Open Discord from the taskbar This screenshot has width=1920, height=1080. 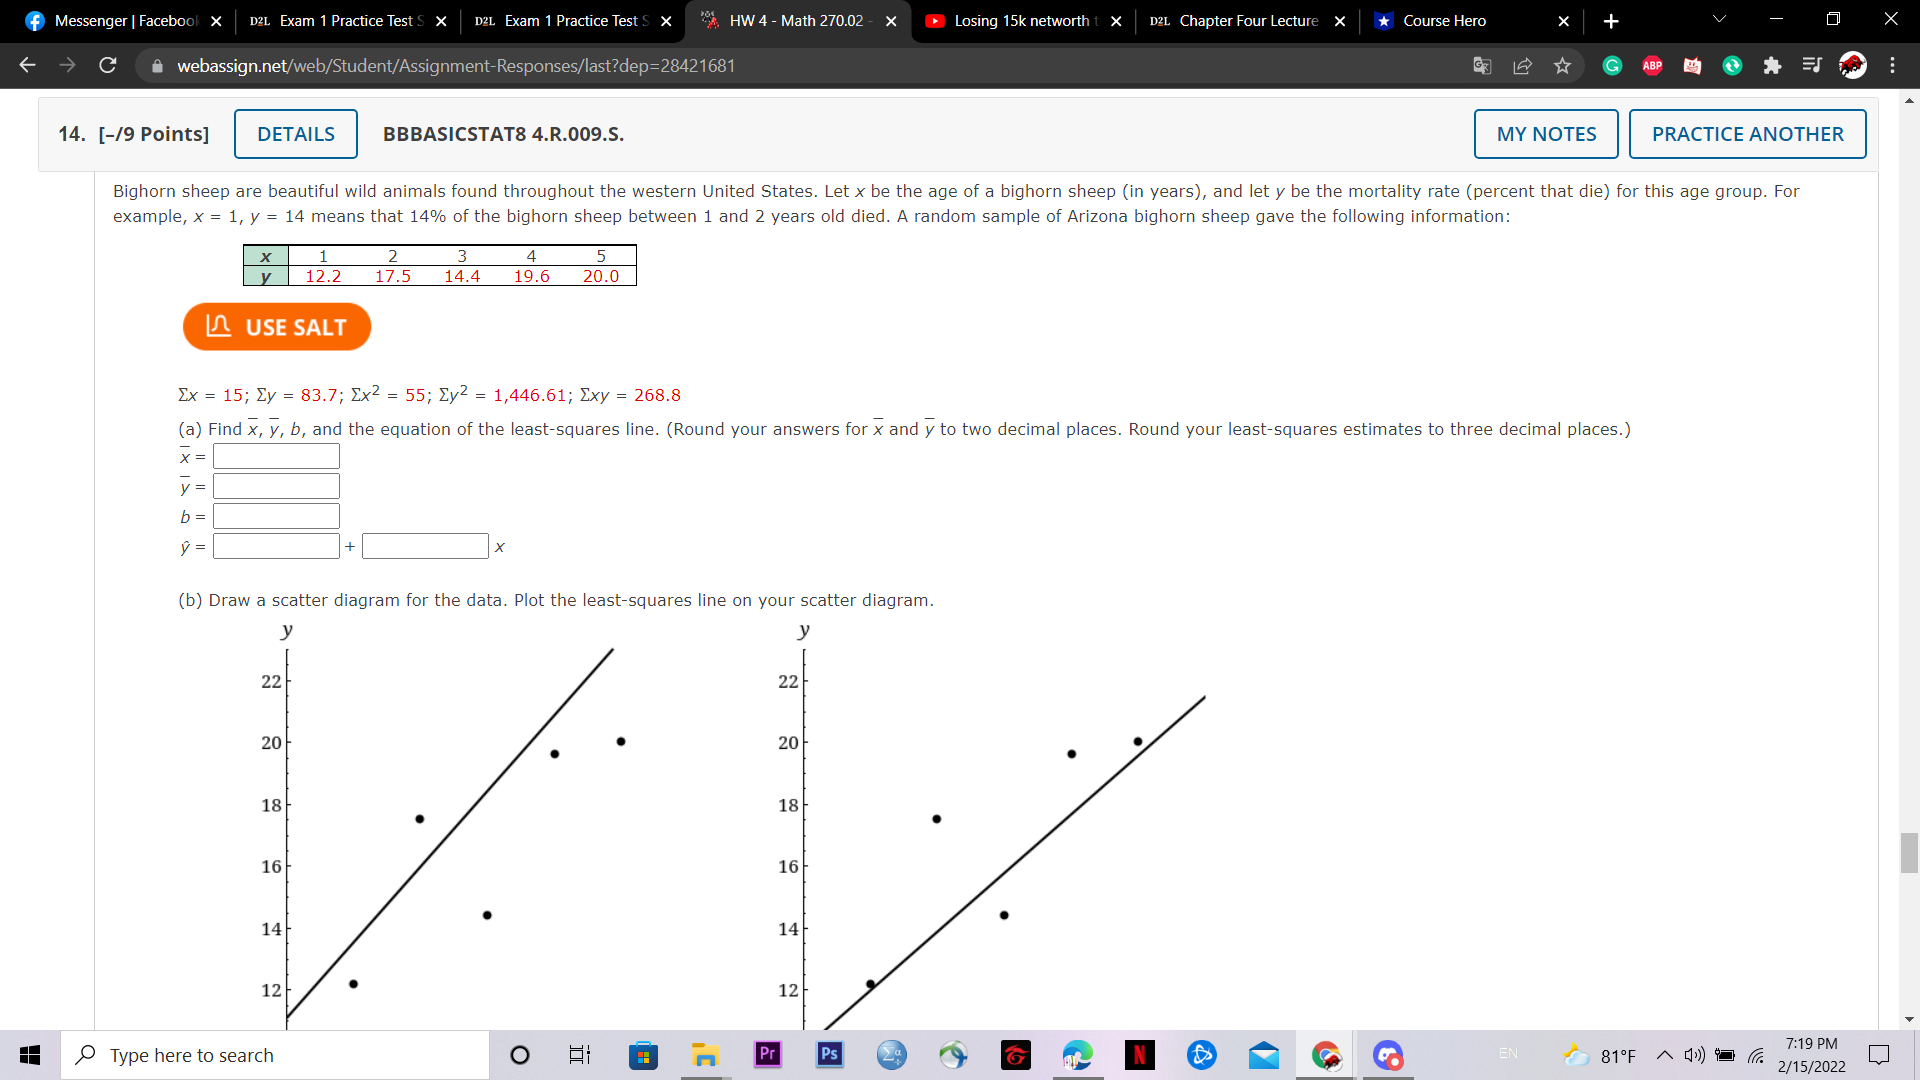1388,1055
